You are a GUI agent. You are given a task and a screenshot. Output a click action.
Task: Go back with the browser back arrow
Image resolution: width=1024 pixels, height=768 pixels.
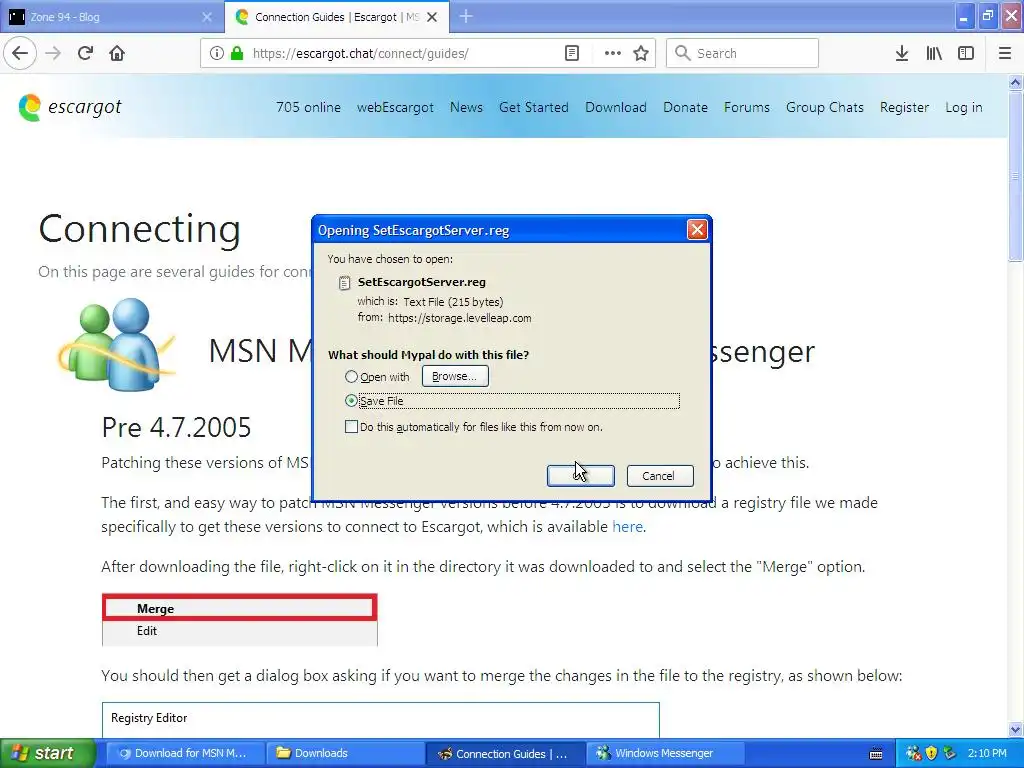[x=20, y=53]
